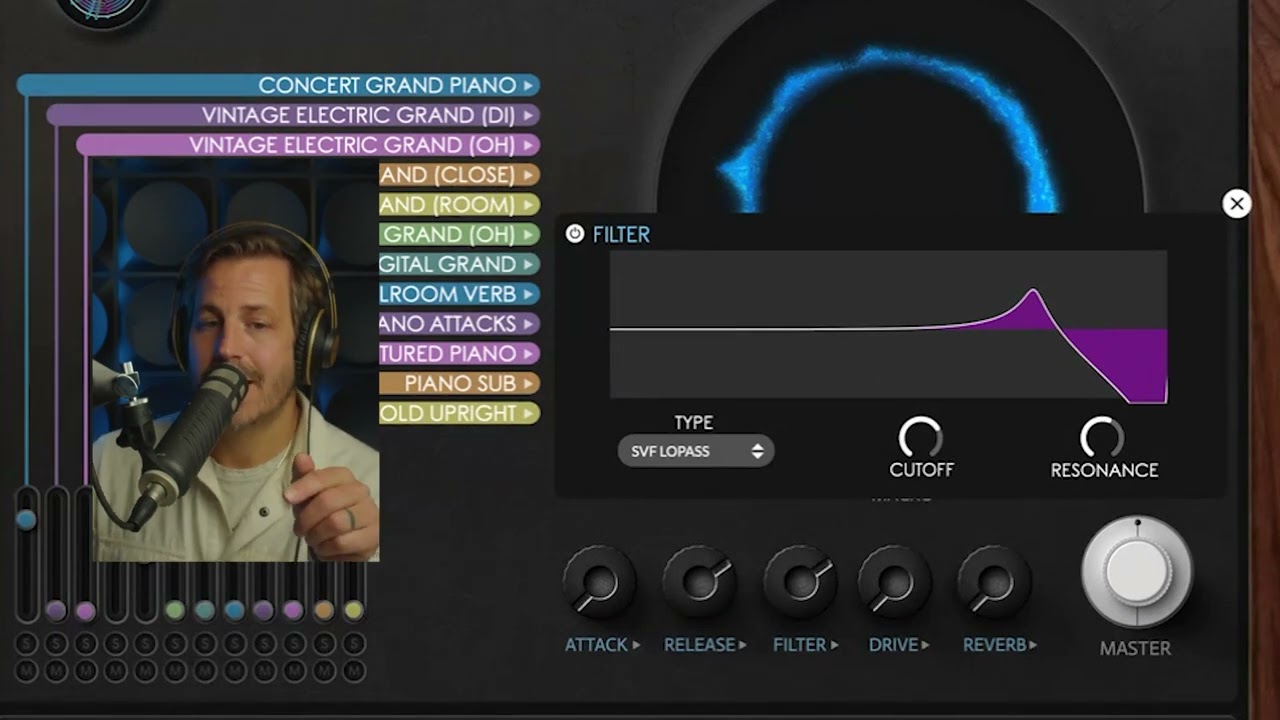Image resolution: width=1280 pixels, height=720 pixels.
Task: Mute the orange Piano Sub channel
Action: pyautogui.click(x=323, y=671)
